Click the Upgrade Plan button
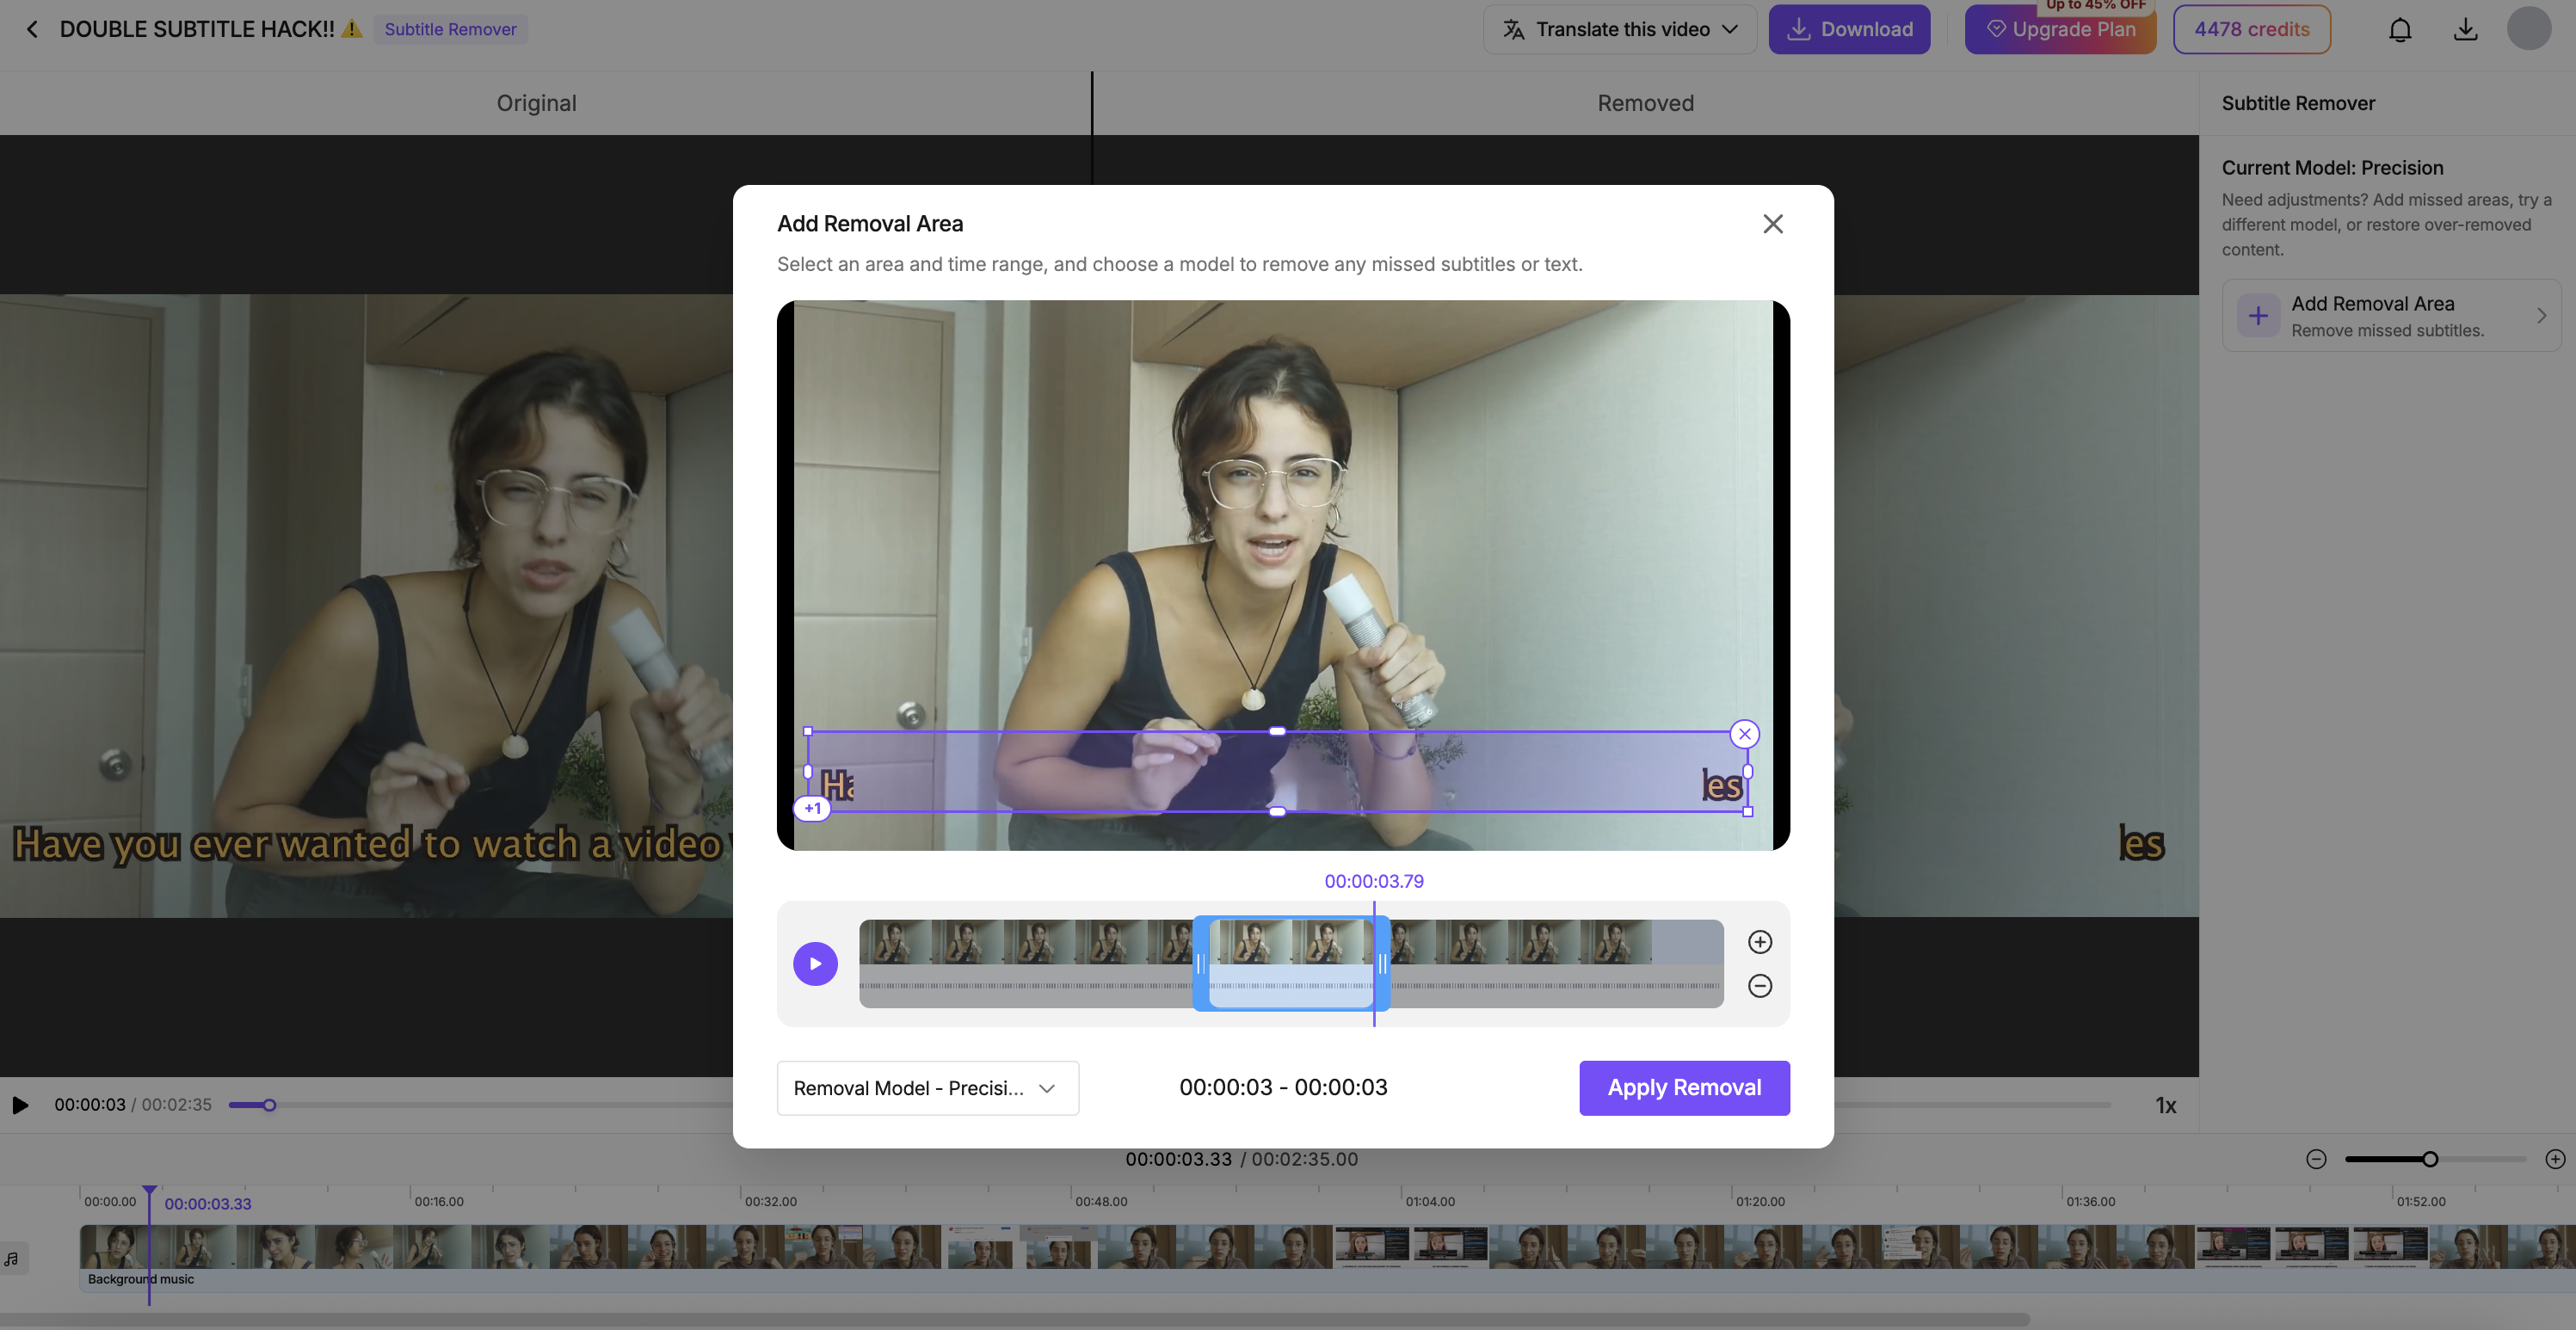The height and width of the screenshot is (1330, 2576). [2060, 29]
